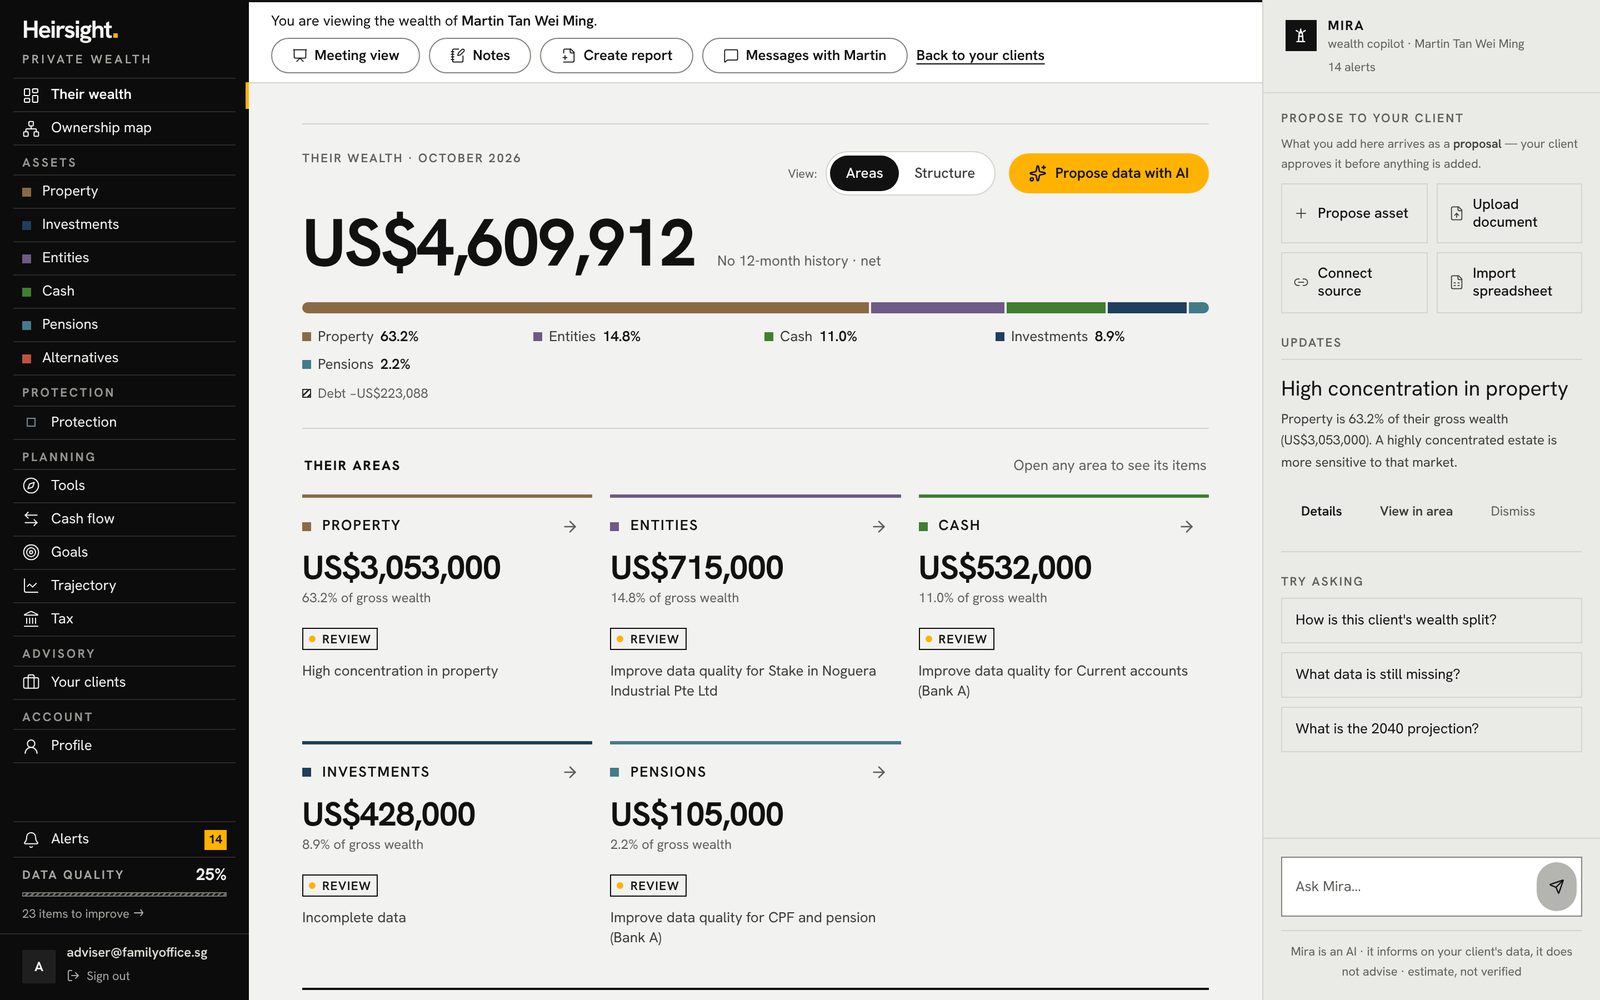Image resolution: width=1600 pixels, height=1000 pixels.
Task: Open Property area arrow
Action: click(570, 526)
